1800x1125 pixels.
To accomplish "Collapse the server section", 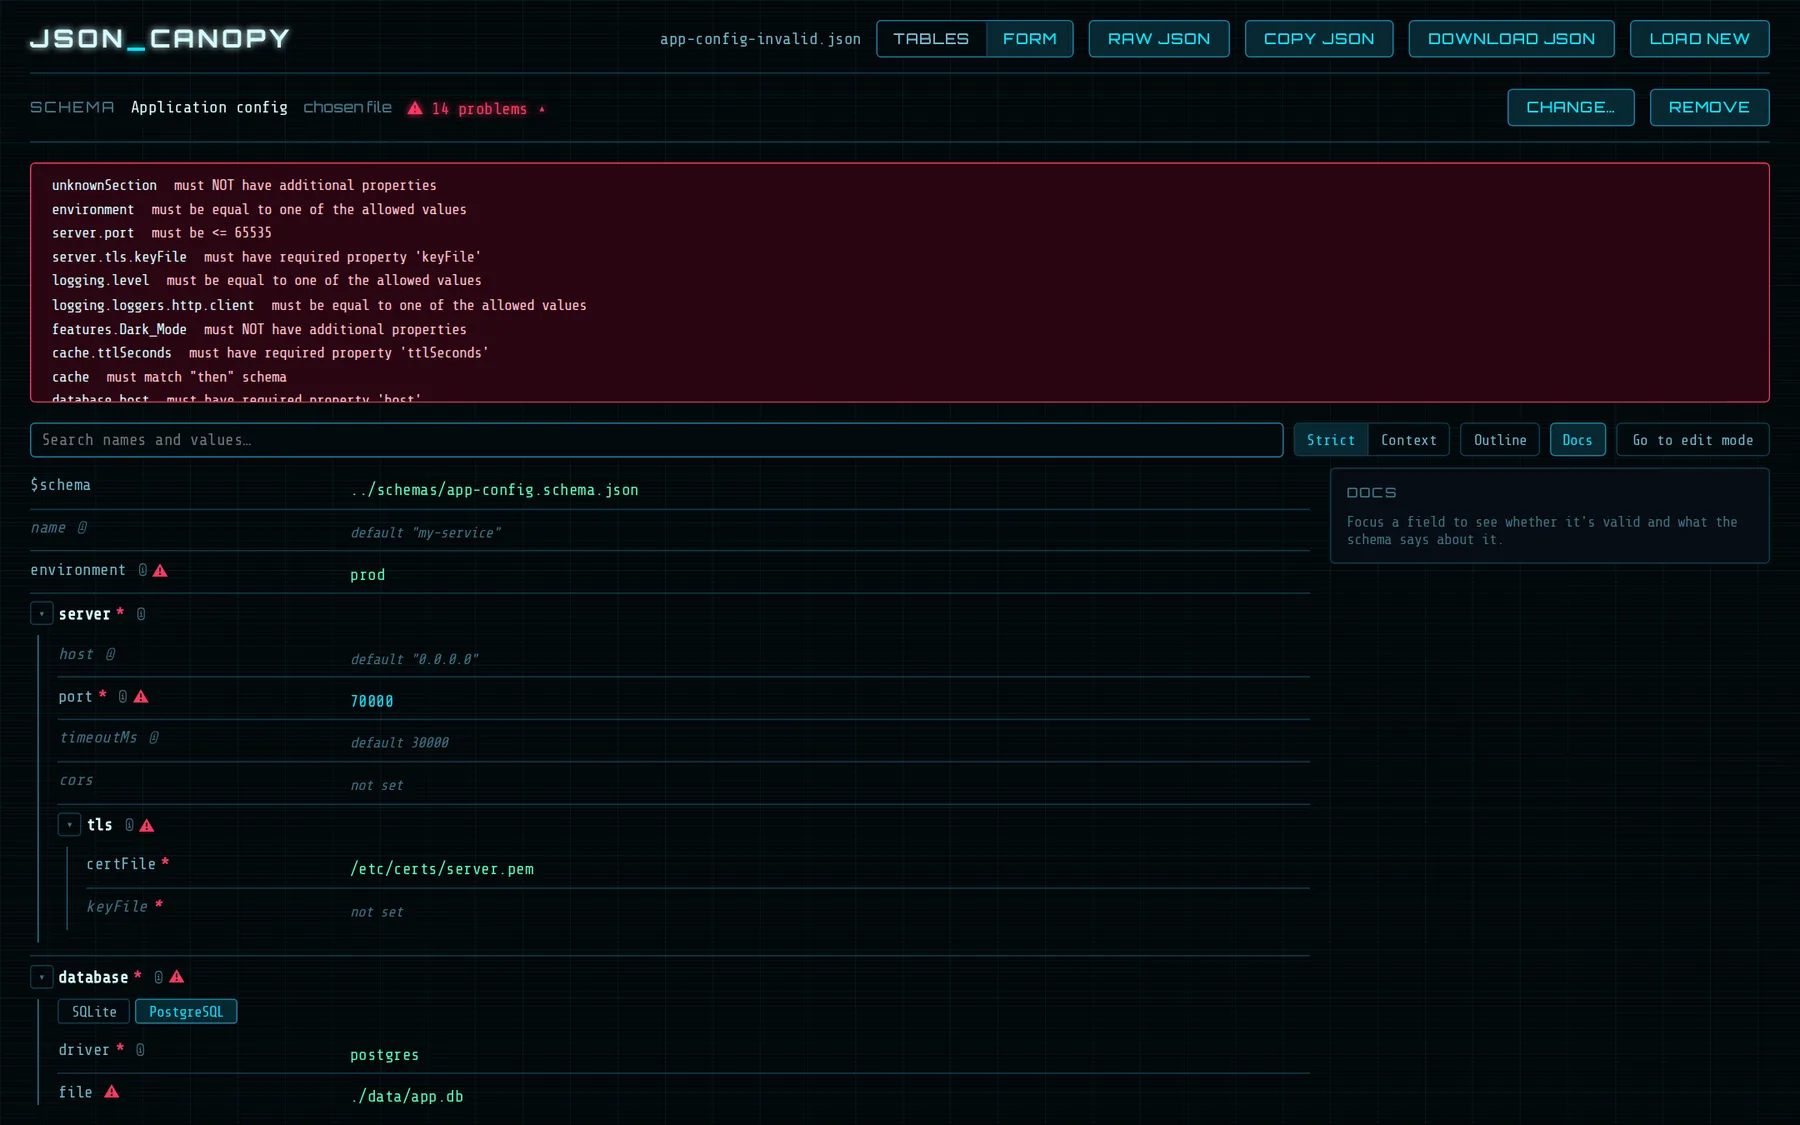I will (42, 614).
